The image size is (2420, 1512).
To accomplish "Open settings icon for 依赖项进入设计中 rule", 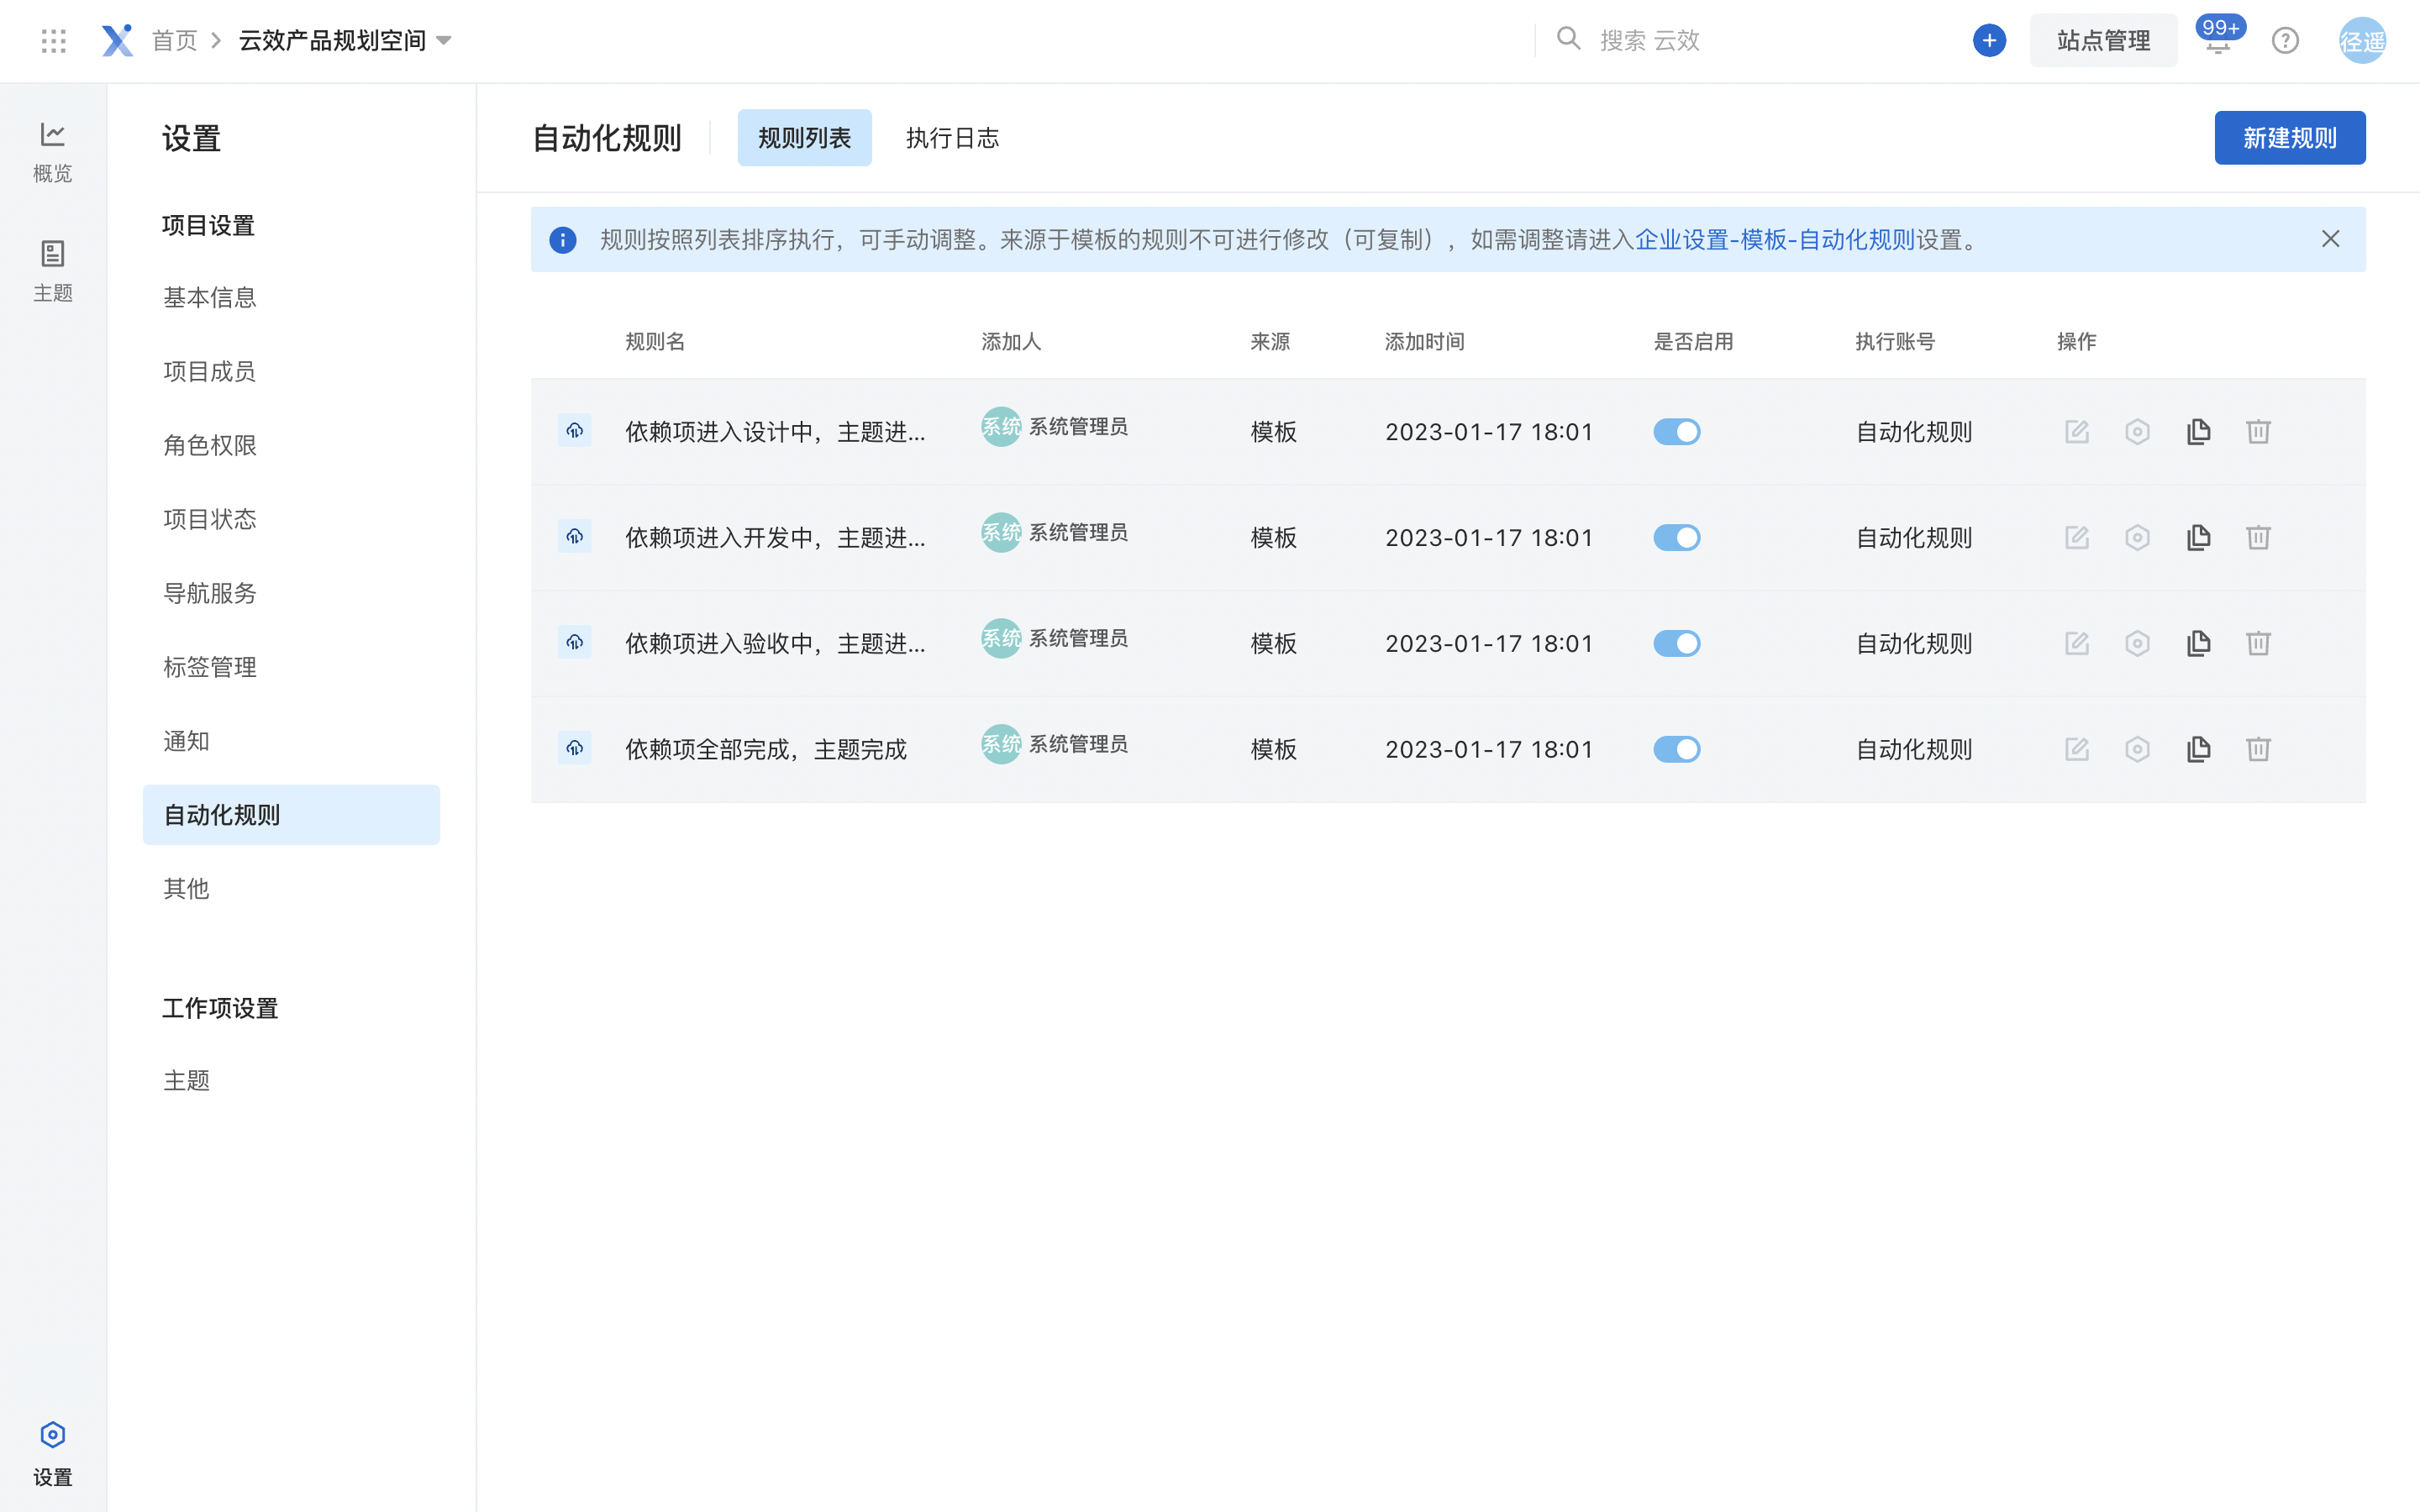I will pos(2137,432).
